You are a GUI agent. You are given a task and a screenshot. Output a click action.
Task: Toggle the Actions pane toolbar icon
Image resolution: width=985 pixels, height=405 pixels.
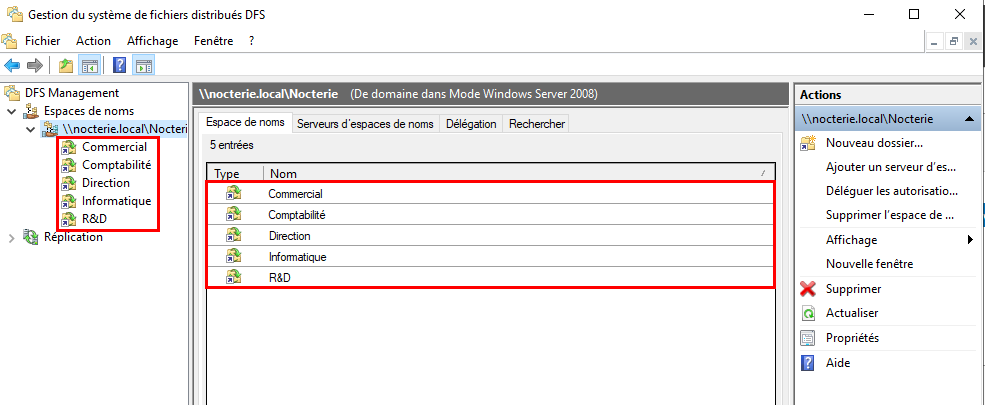[143, 66]
